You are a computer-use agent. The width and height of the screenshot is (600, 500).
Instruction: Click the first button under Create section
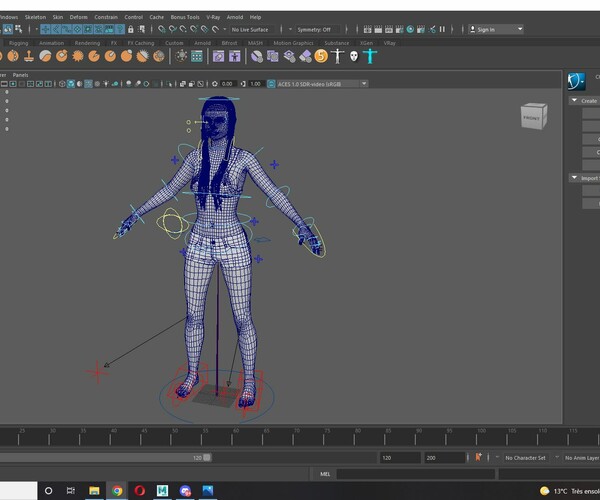(x=591, y=113)
